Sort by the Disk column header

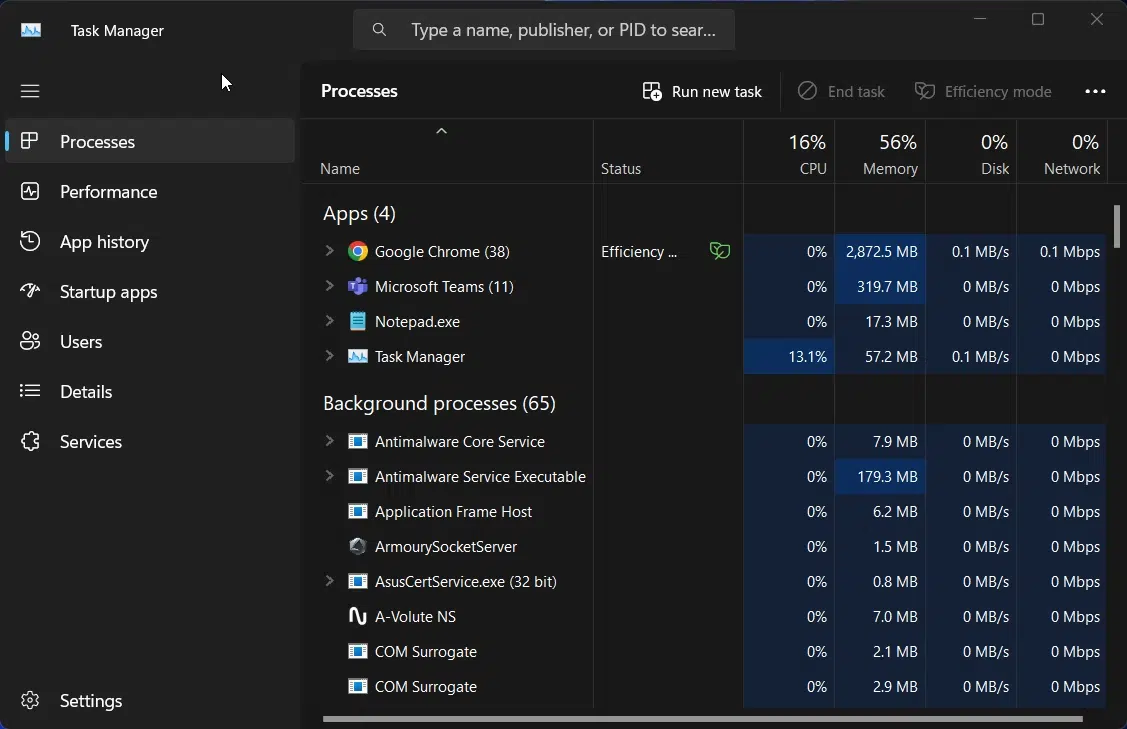pyautogui.click(x=971, y=152)
